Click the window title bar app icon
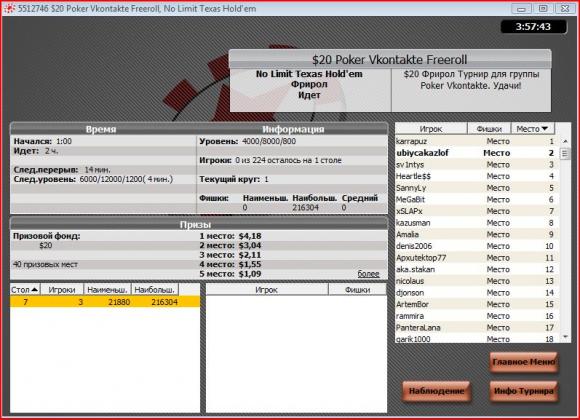580x420 pixels. coord(9,8)
